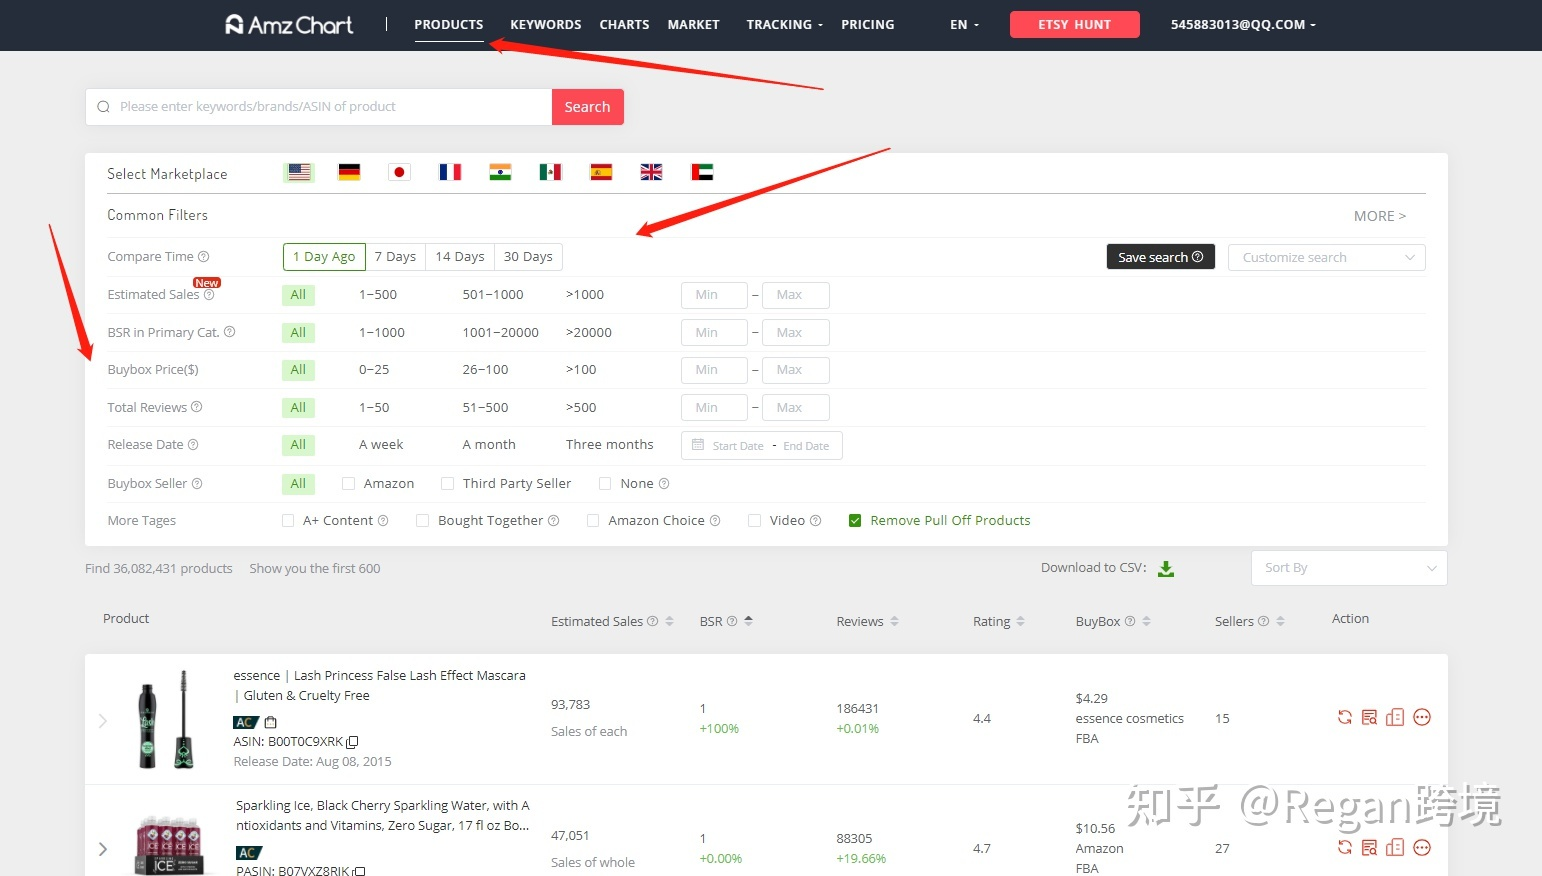Open the AmzChart logo home link
The image size is (1542, 876).
289,24
